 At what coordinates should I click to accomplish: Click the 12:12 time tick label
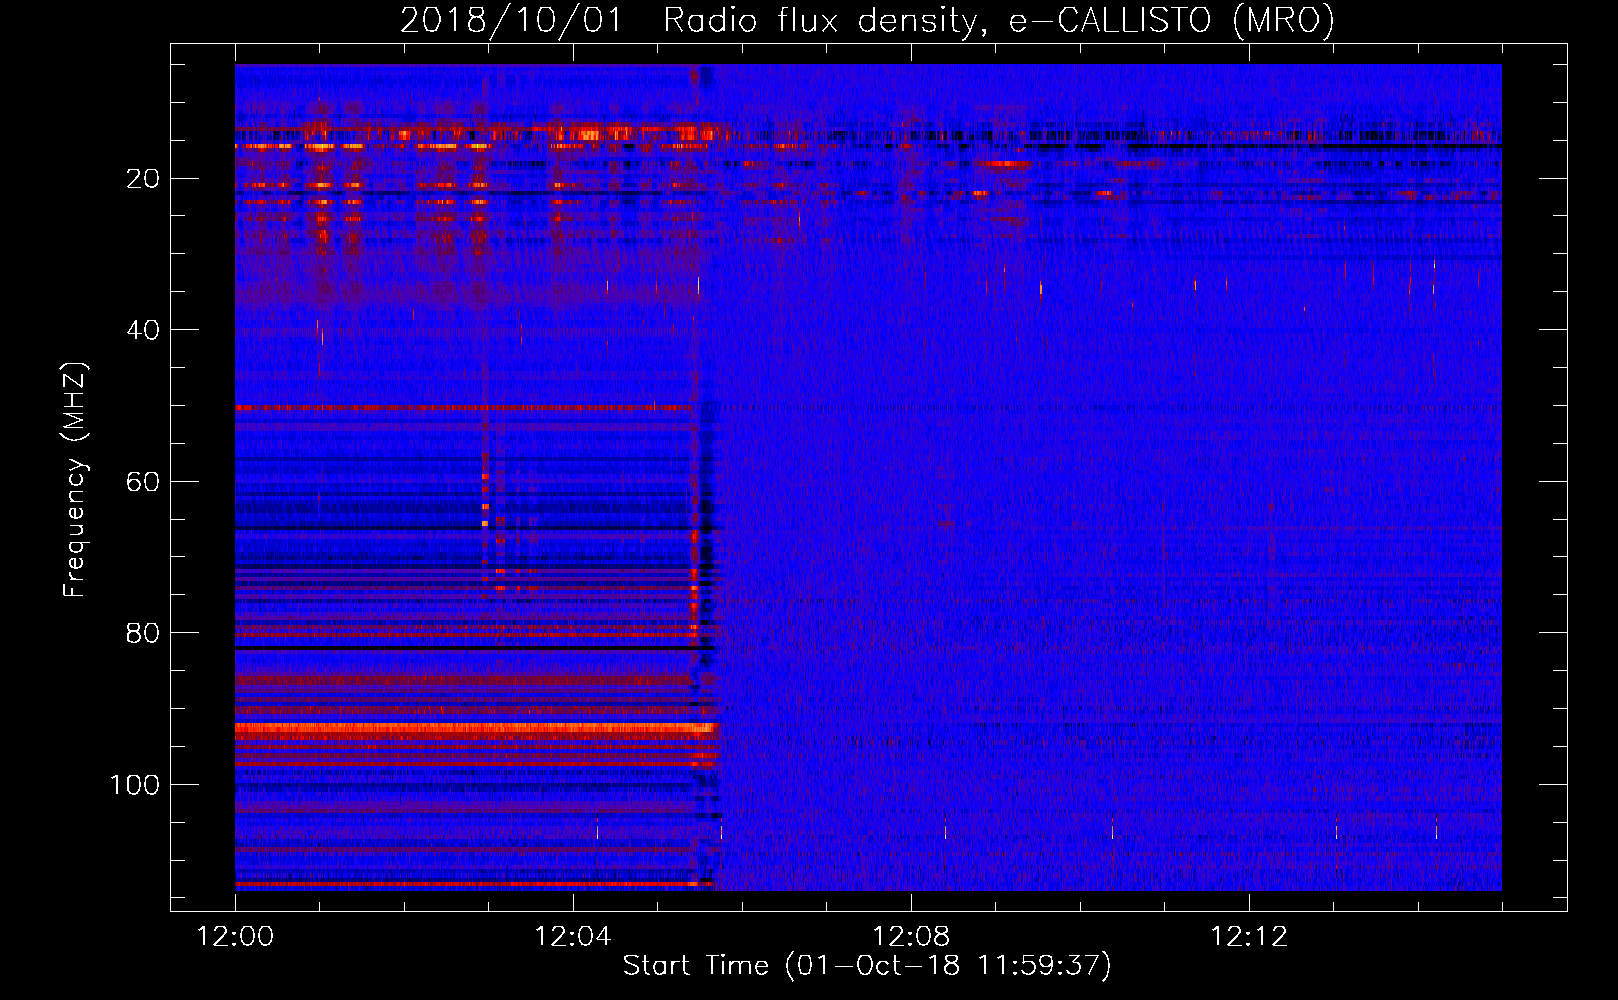(1249, 937)
